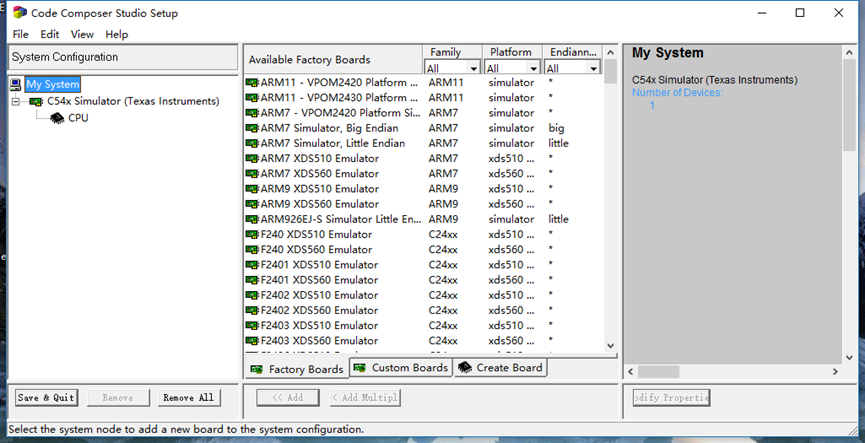The height and width of the screenshot is (443, 865).
Task: Select the CPU tree label
Action: [78, 118]
